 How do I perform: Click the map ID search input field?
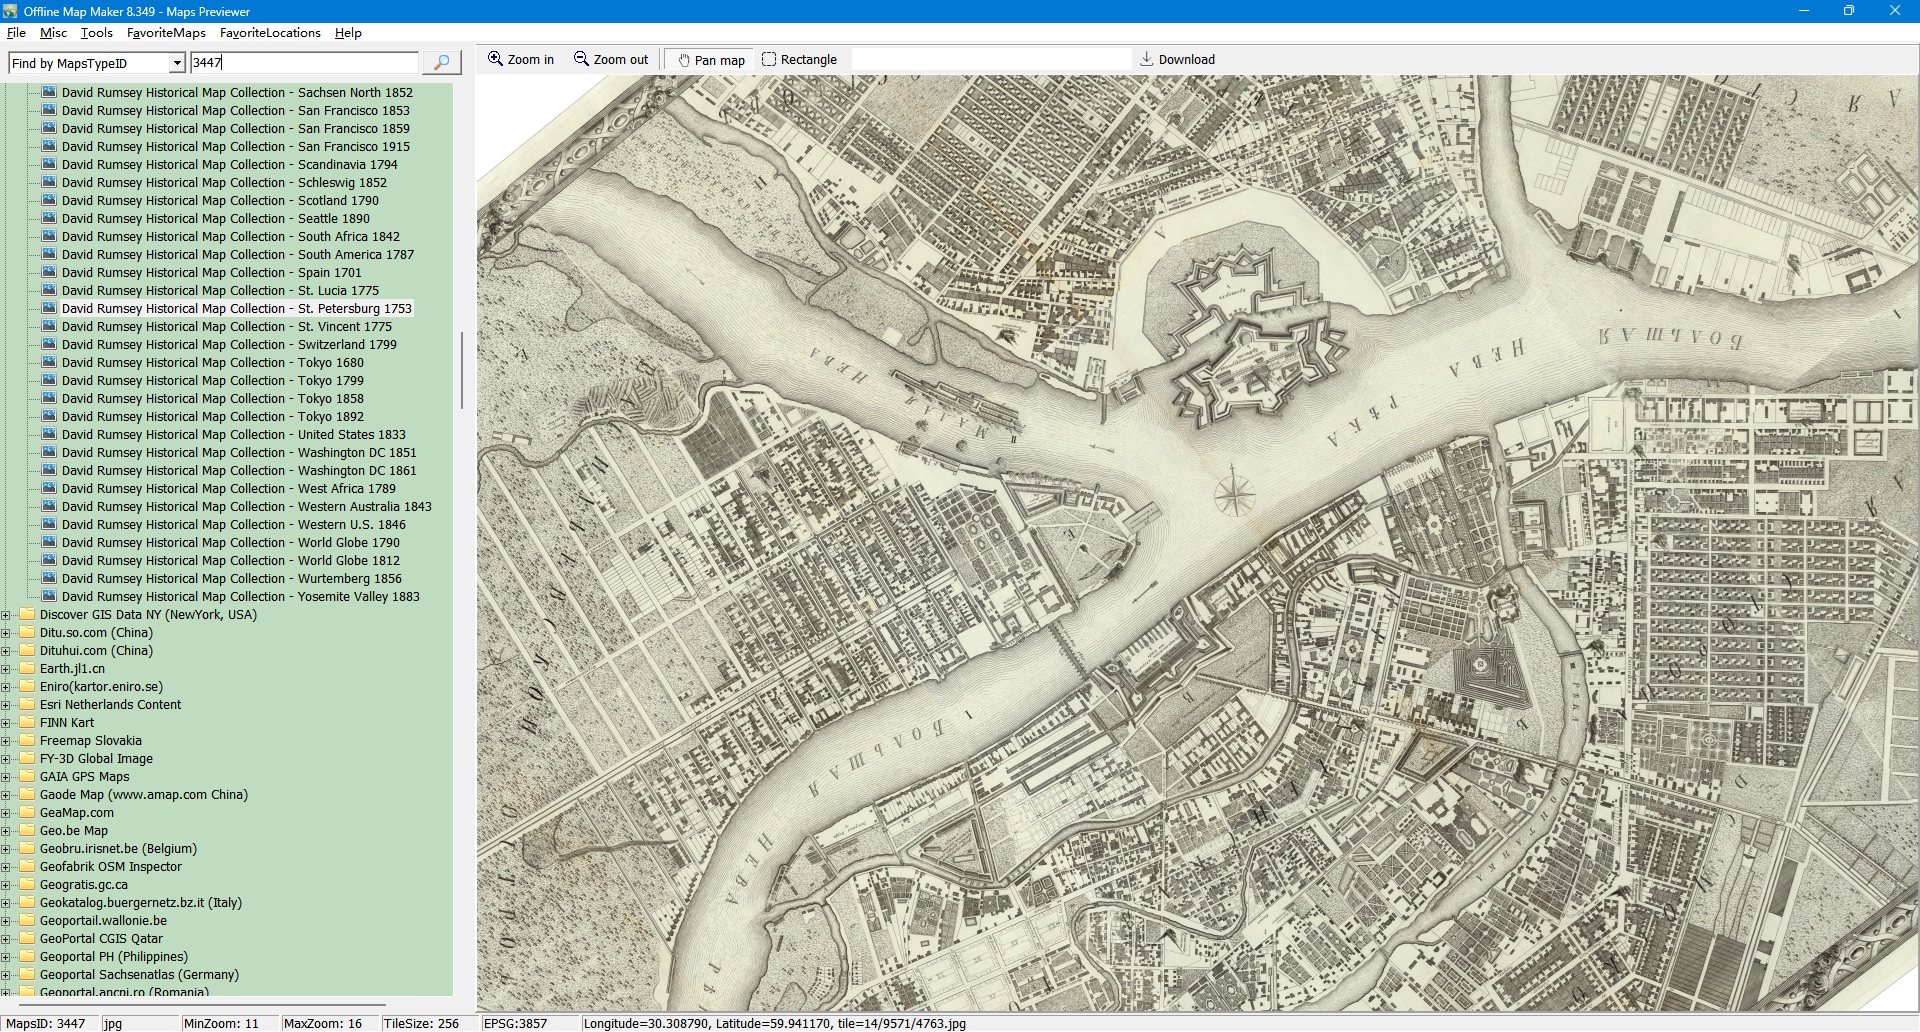[x=304, y=63]
